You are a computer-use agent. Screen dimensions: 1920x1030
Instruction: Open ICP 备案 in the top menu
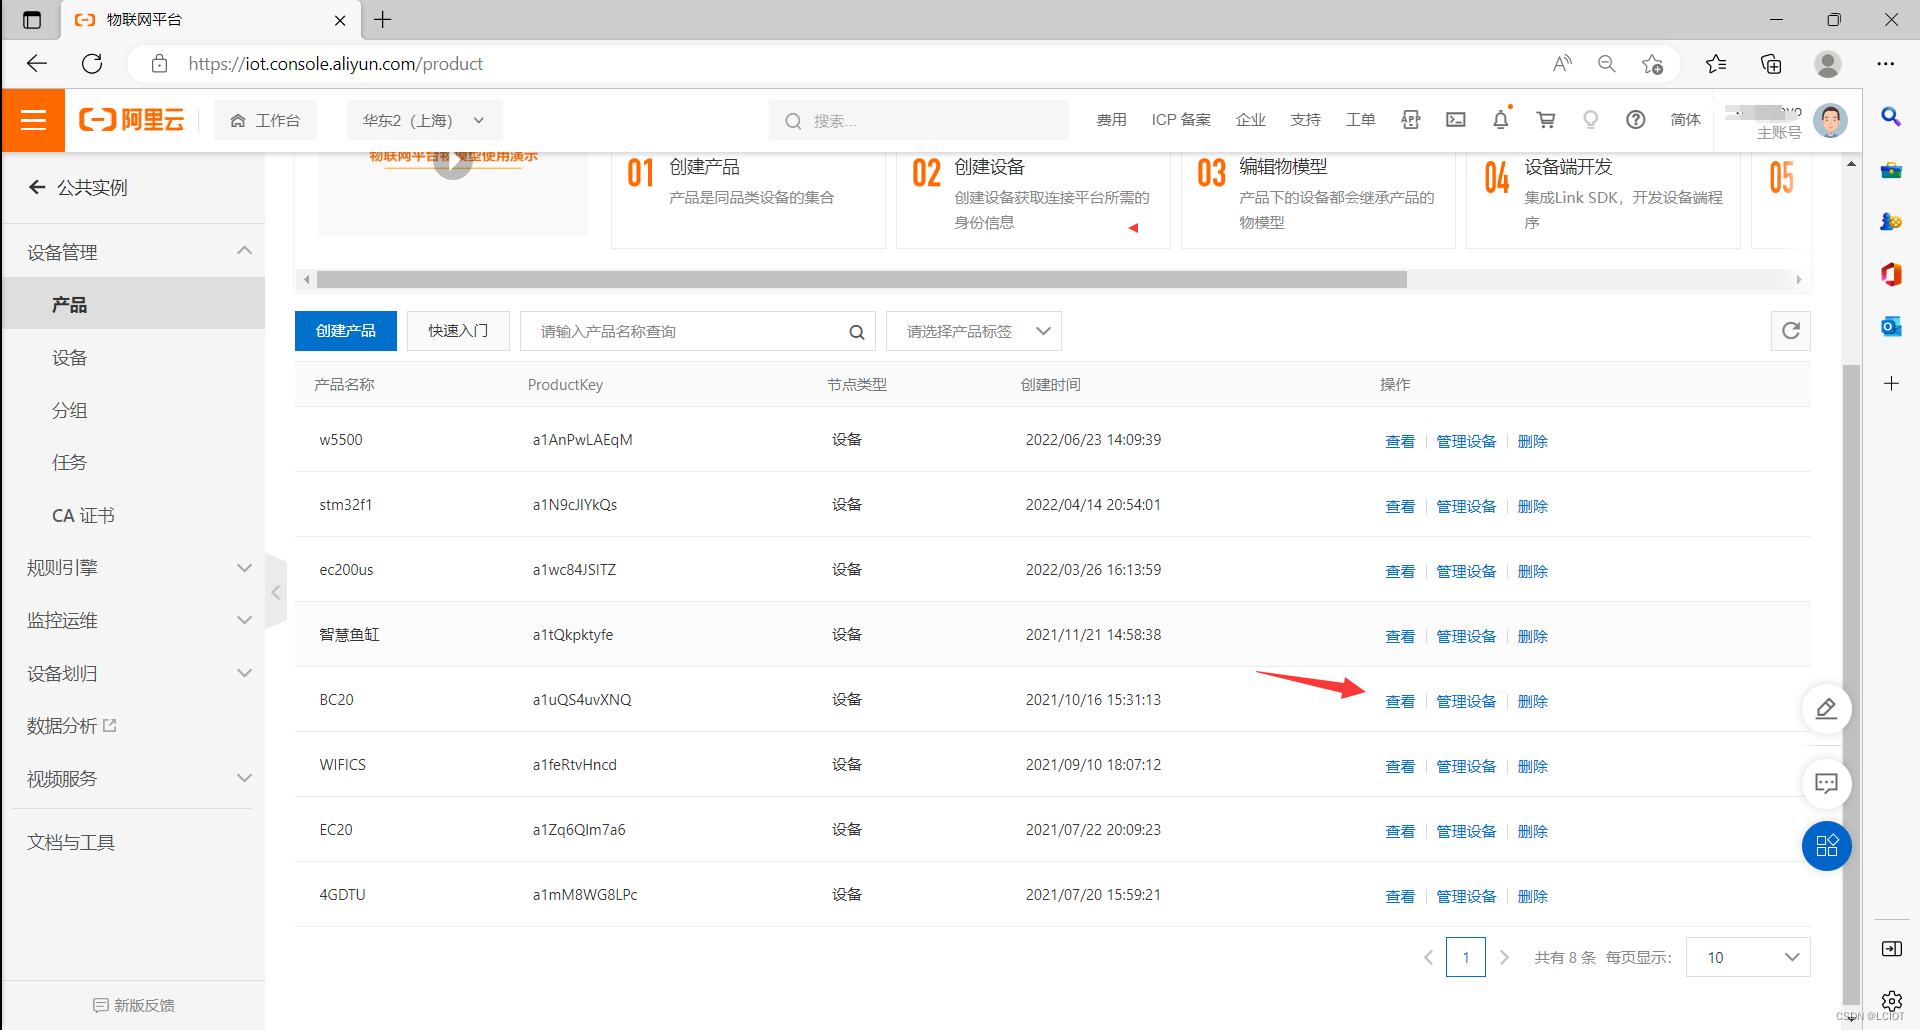click(1181, 120)
